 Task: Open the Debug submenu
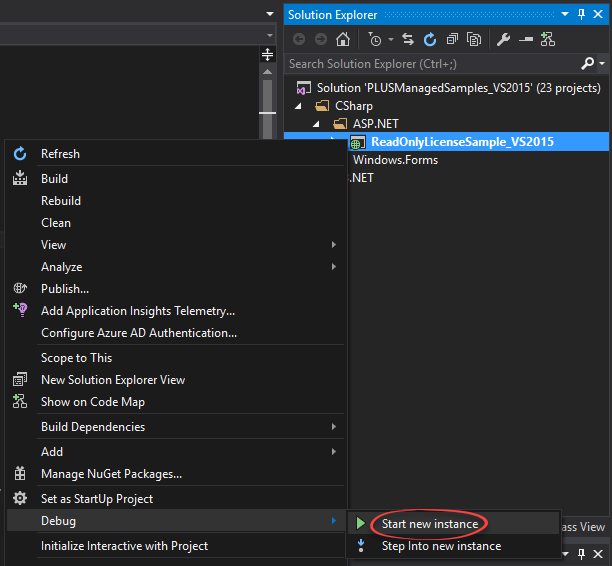pyautogui.click(x=176, y=521)
